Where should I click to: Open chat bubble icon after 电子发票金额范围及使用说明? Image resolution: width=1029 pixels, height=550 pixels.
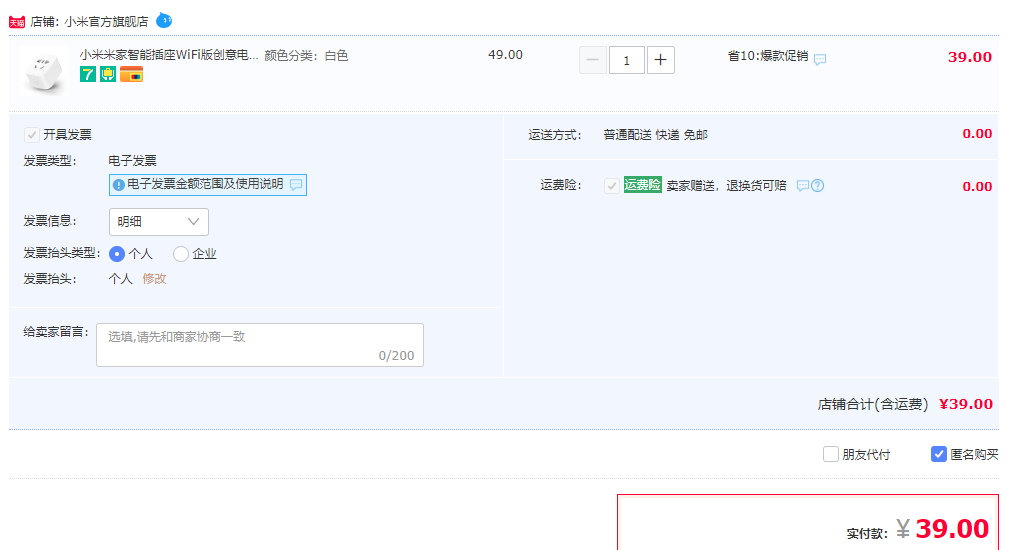pos(296,184)
